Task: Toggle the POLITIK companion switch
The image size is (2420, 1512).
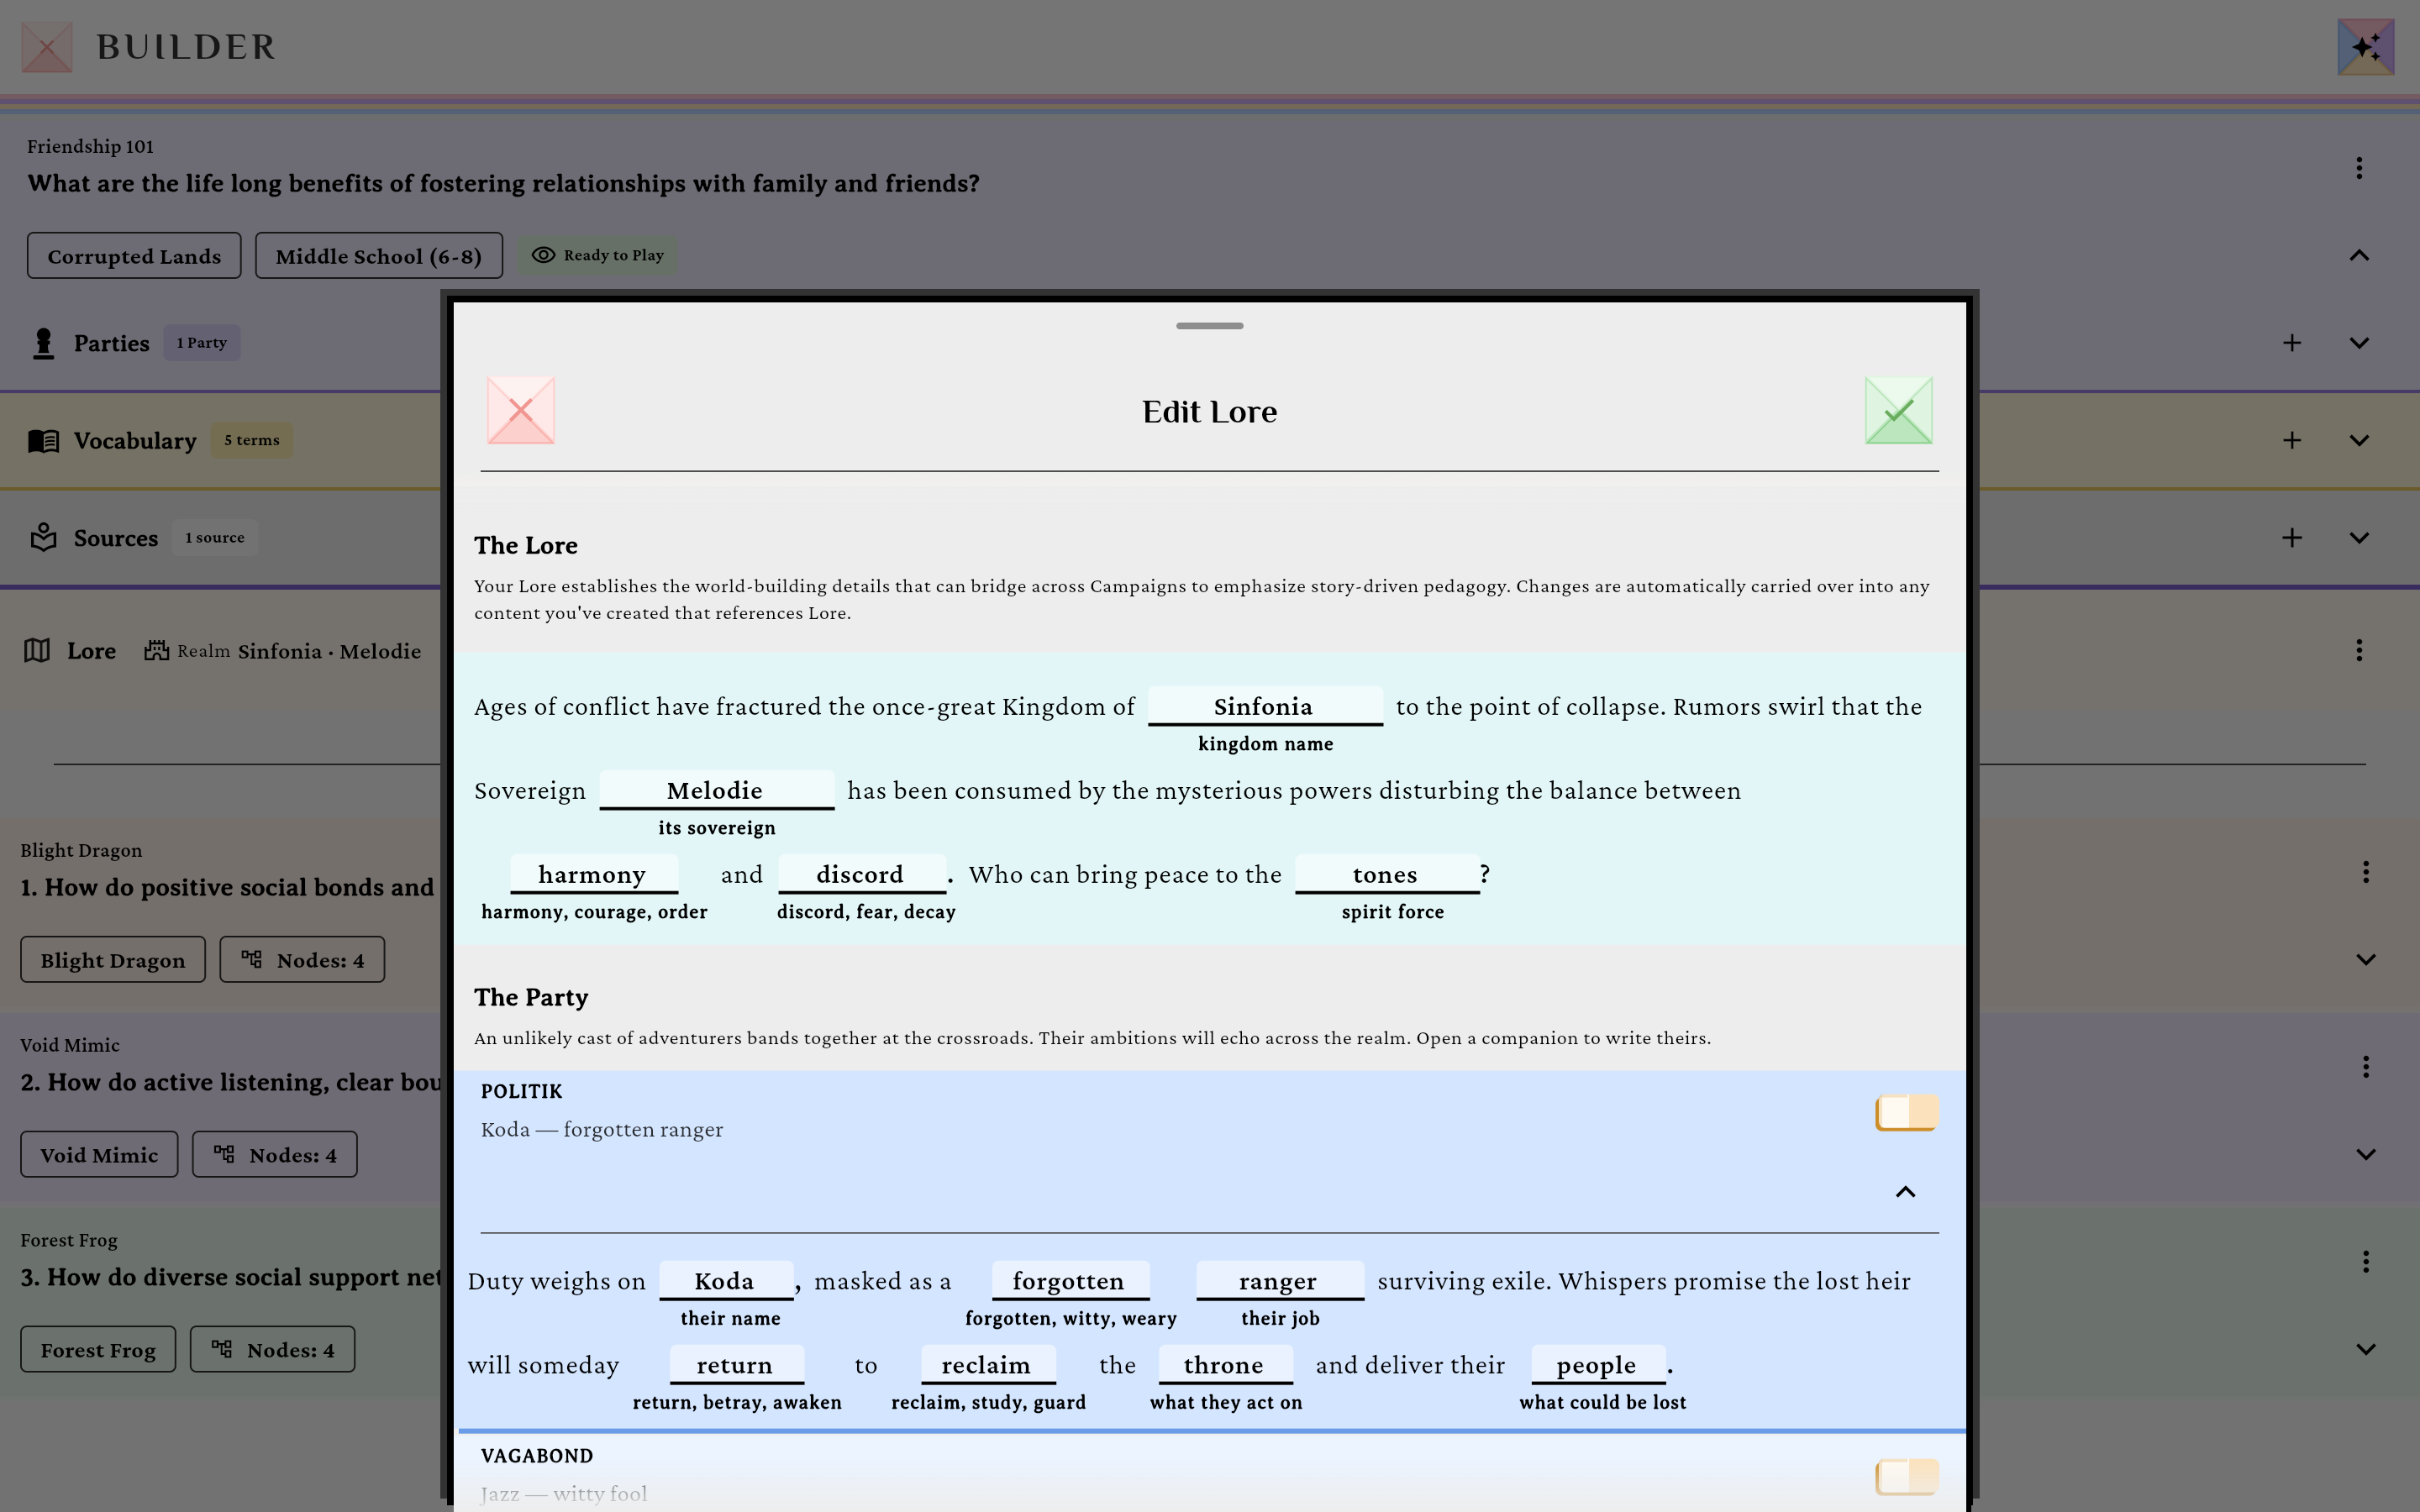Action: point(1906,1112)
